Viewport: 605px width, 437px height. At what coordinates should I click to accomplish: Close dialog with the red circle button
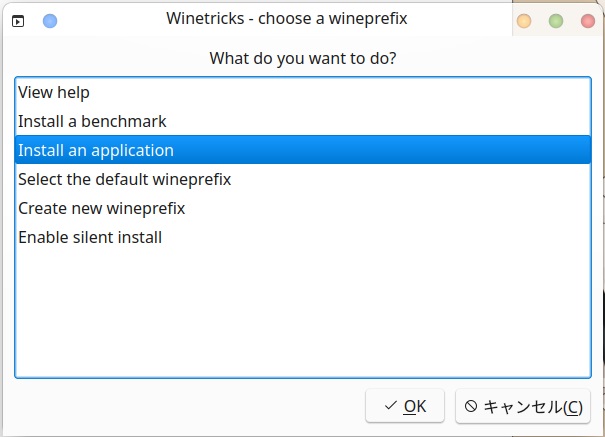pos(587,20)
